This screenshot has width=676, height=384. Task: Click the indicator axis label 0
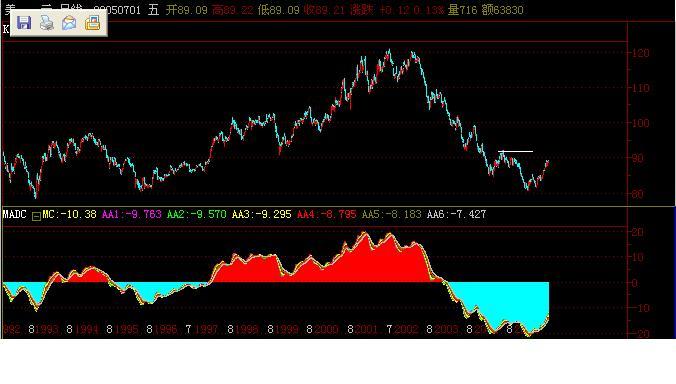[635, 283]
